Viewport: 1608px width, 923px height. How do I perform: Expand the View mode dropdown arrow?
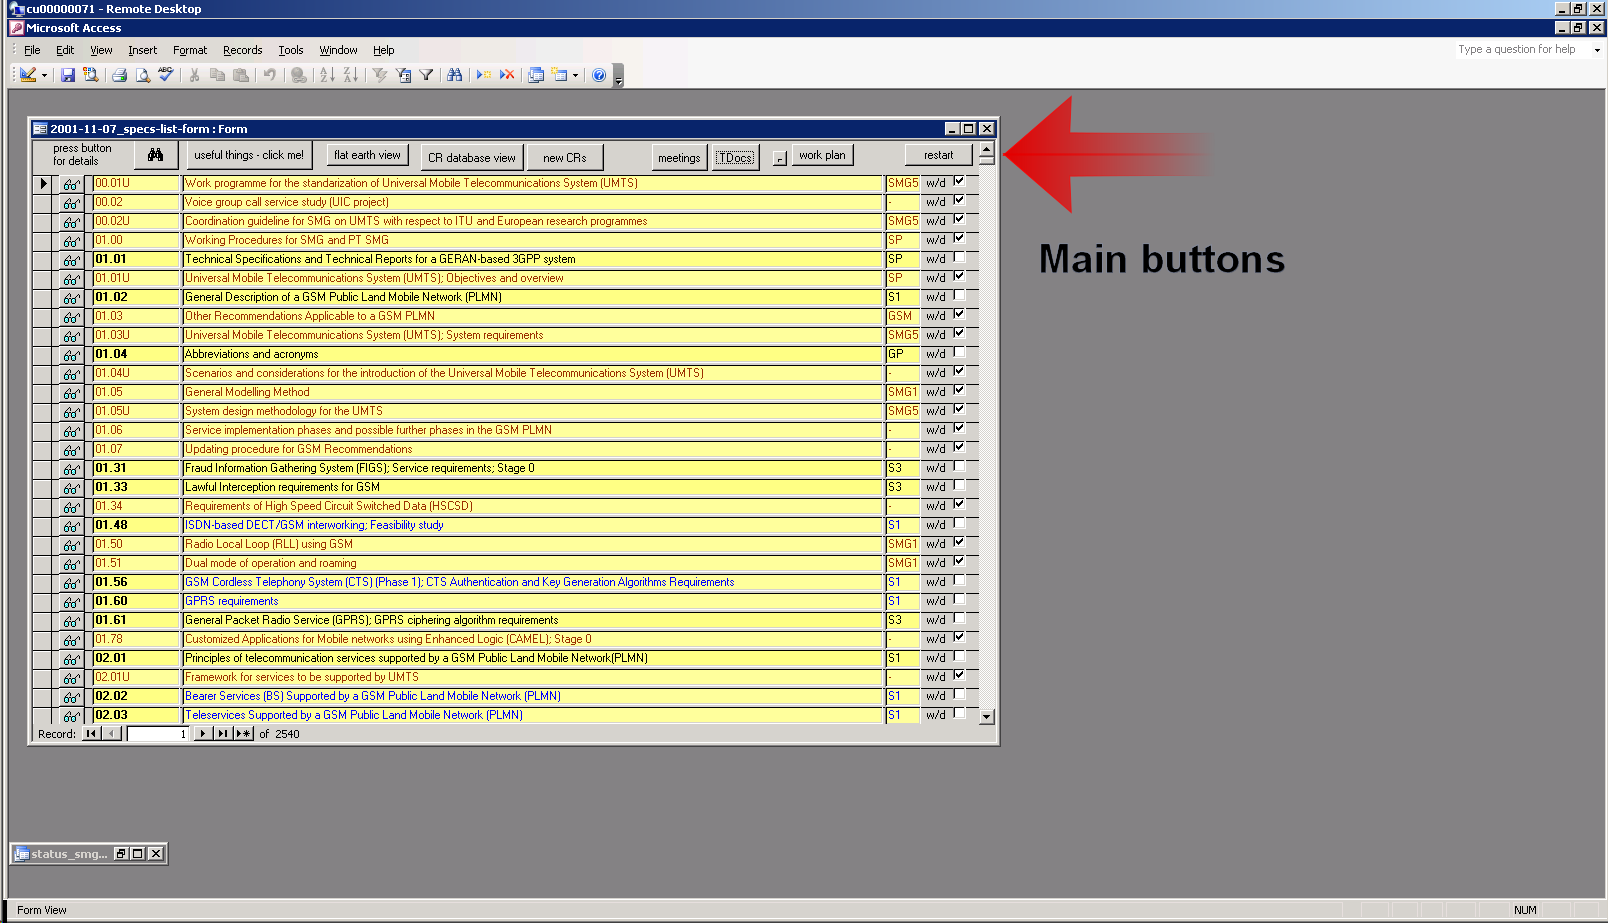pos(44,75)
